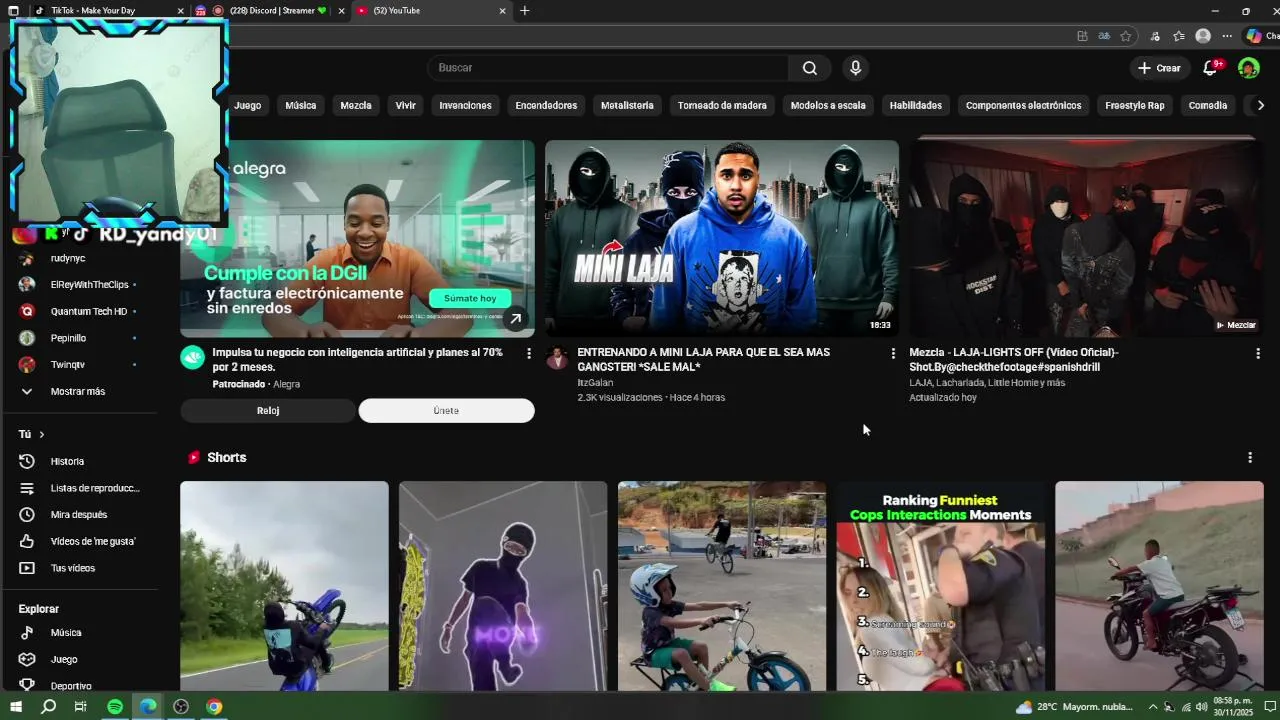Toggle the translate/read aloud address bar icon
1280x720 pixels.
tap(1104, 36)
